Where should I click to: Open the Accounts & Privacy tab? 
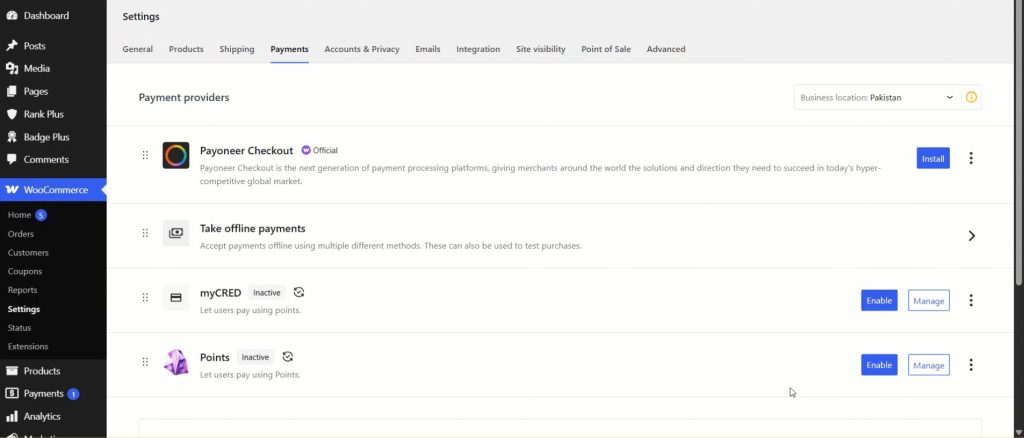coord(362,49)
